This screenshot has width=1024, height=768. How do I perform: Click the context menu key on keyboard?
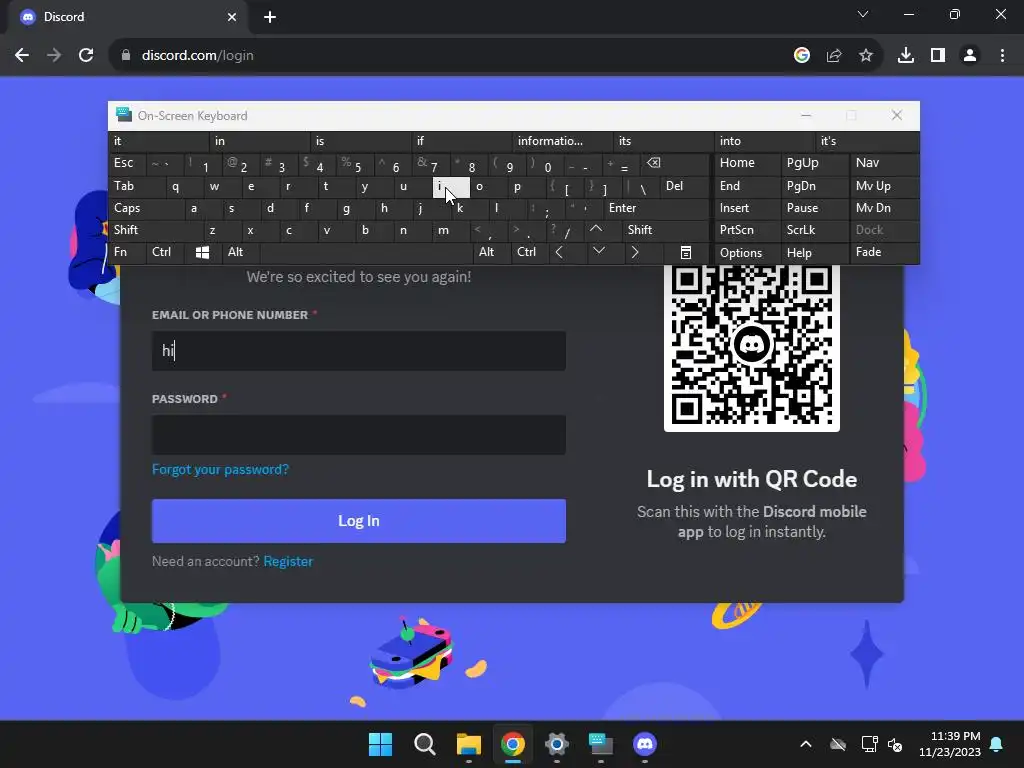pyautogui.click(x=686, y=252)
